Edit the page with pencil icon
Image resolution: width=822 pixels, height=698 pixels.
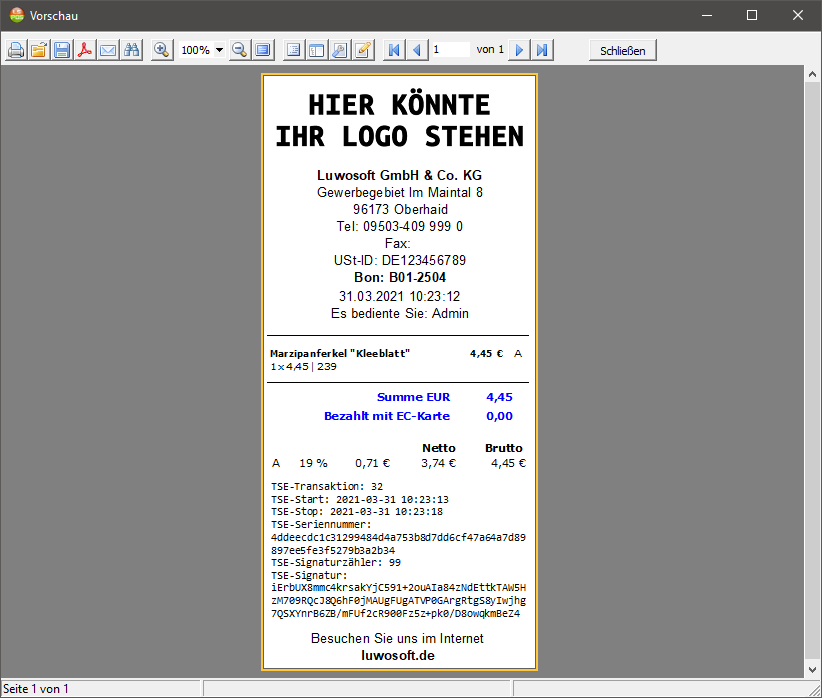363,50
